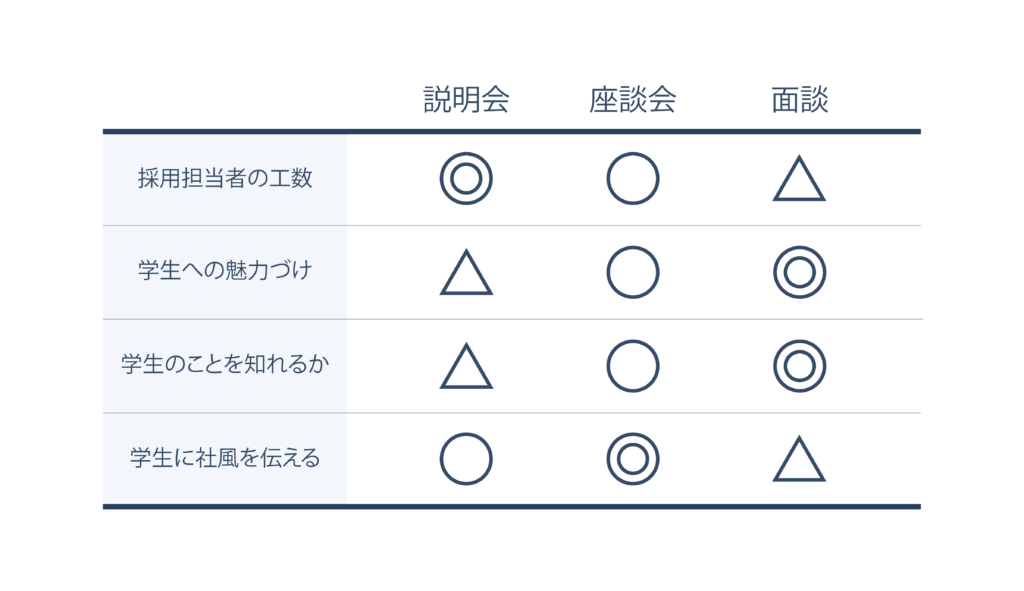Select the 学生への魅力づけ row label
1024x591 pixels.
click(x=225, y=270)
